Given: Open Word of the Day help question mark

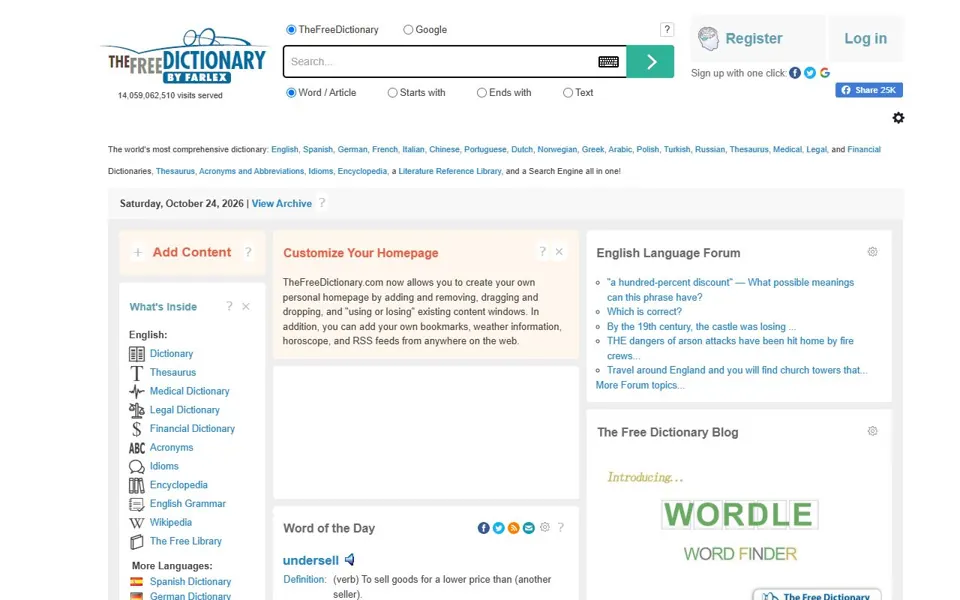Looking at the screenshot, I should 561,527.
